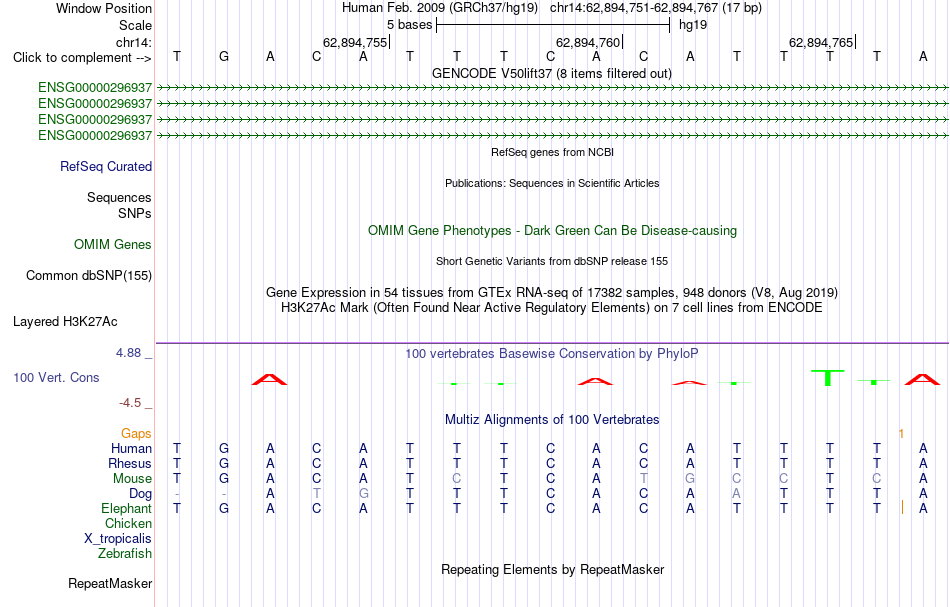Select the Mouse species label

pos(132,479)
